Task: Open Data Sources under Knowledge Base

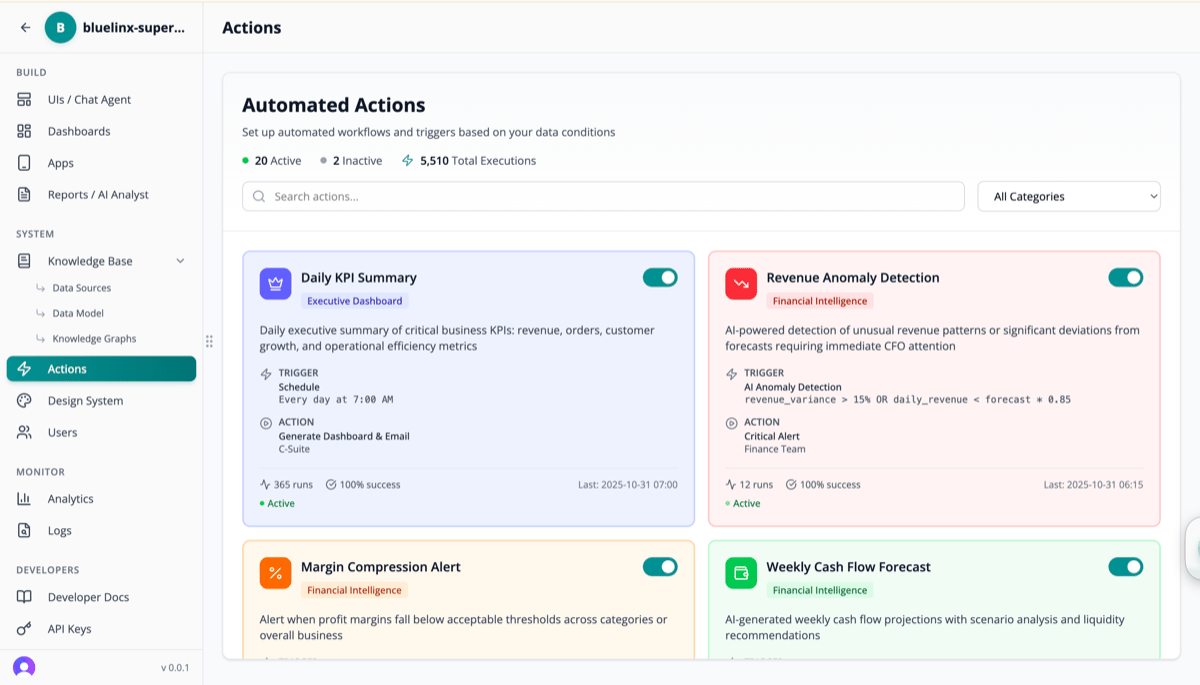Action: pyautogui.click(x=82, y=288)
